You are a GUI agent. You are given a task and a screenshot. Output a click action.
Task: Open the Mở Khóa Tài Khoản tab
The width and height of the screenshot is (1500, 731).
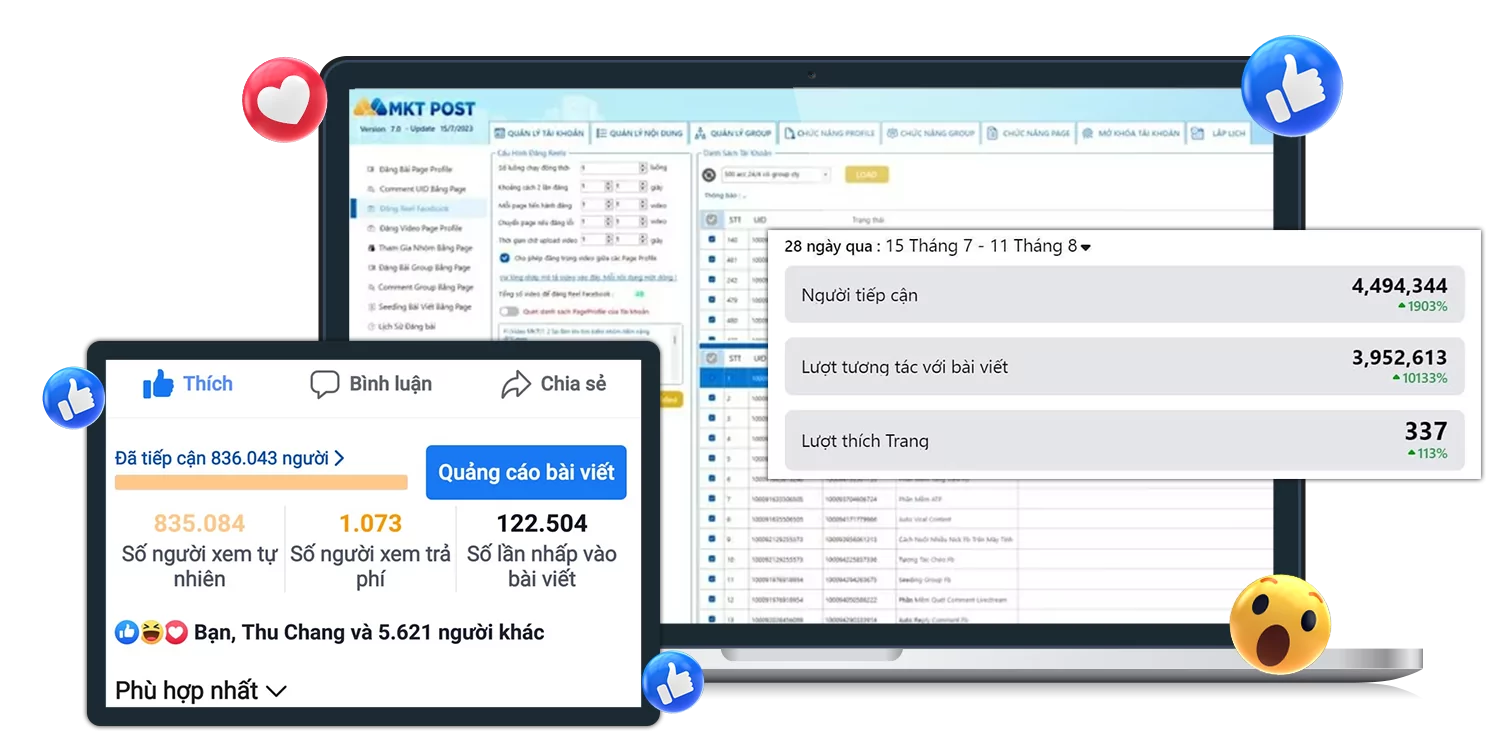point(1131,133)
